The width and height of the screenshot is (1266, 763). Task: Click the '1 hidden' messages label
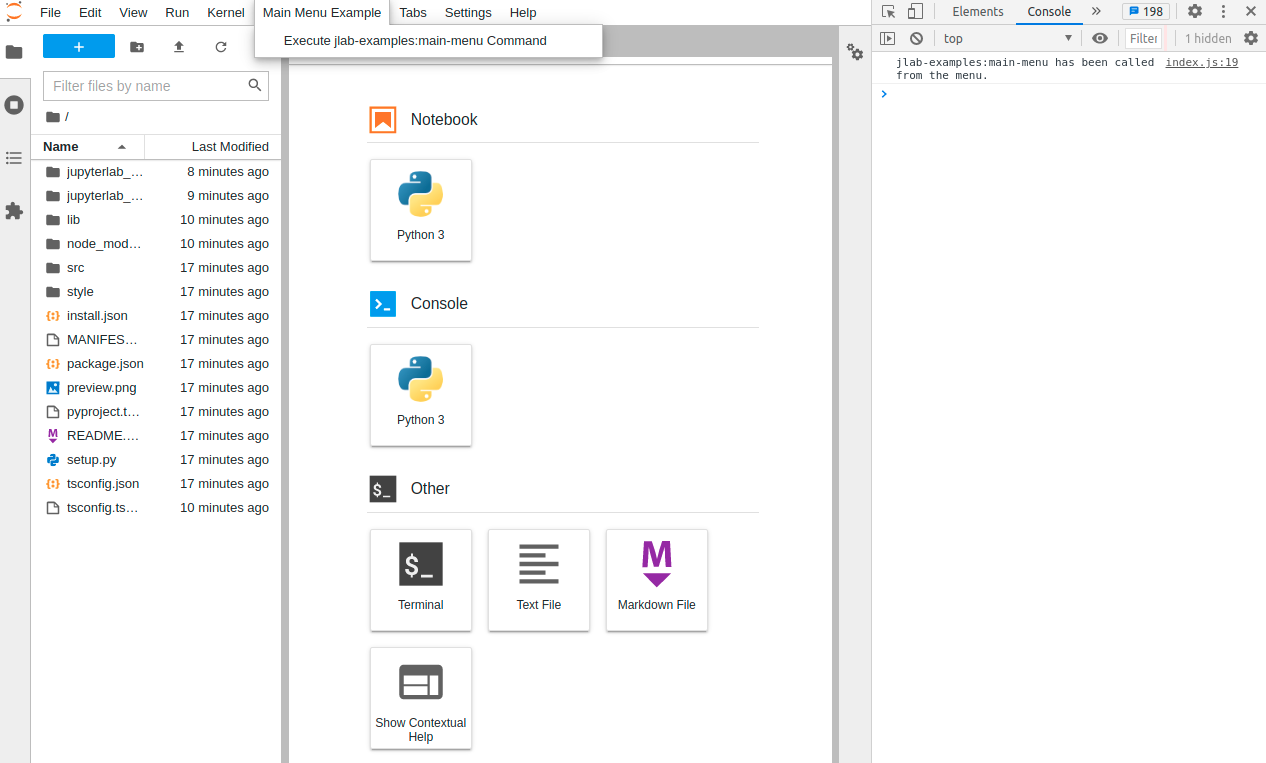(1208, 38)
